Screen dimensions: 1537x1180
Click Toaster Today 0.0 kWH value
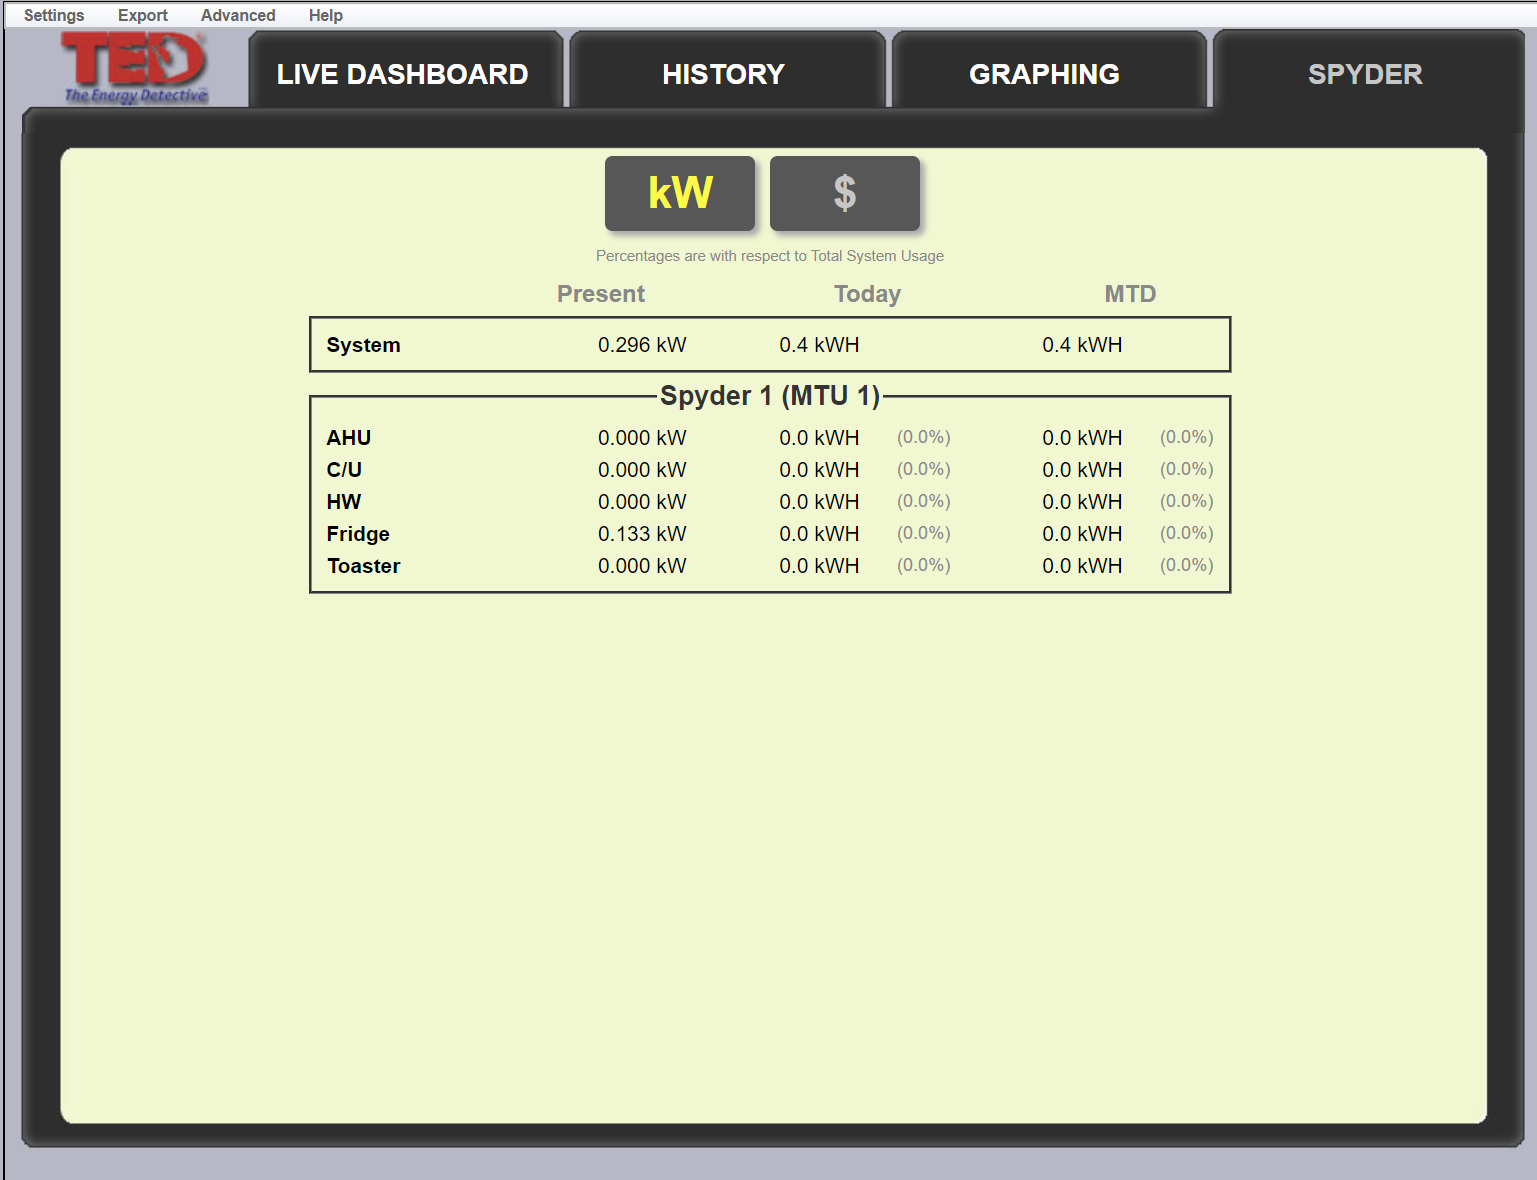point(819,566)
